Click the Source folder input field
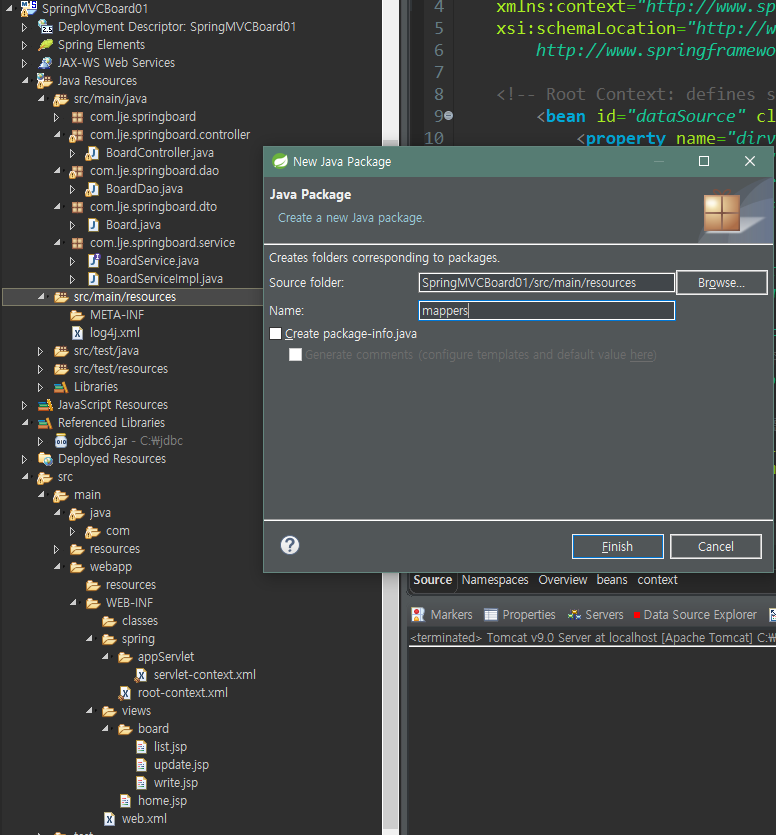Screen dimensions: 776x835 [546, 283]
